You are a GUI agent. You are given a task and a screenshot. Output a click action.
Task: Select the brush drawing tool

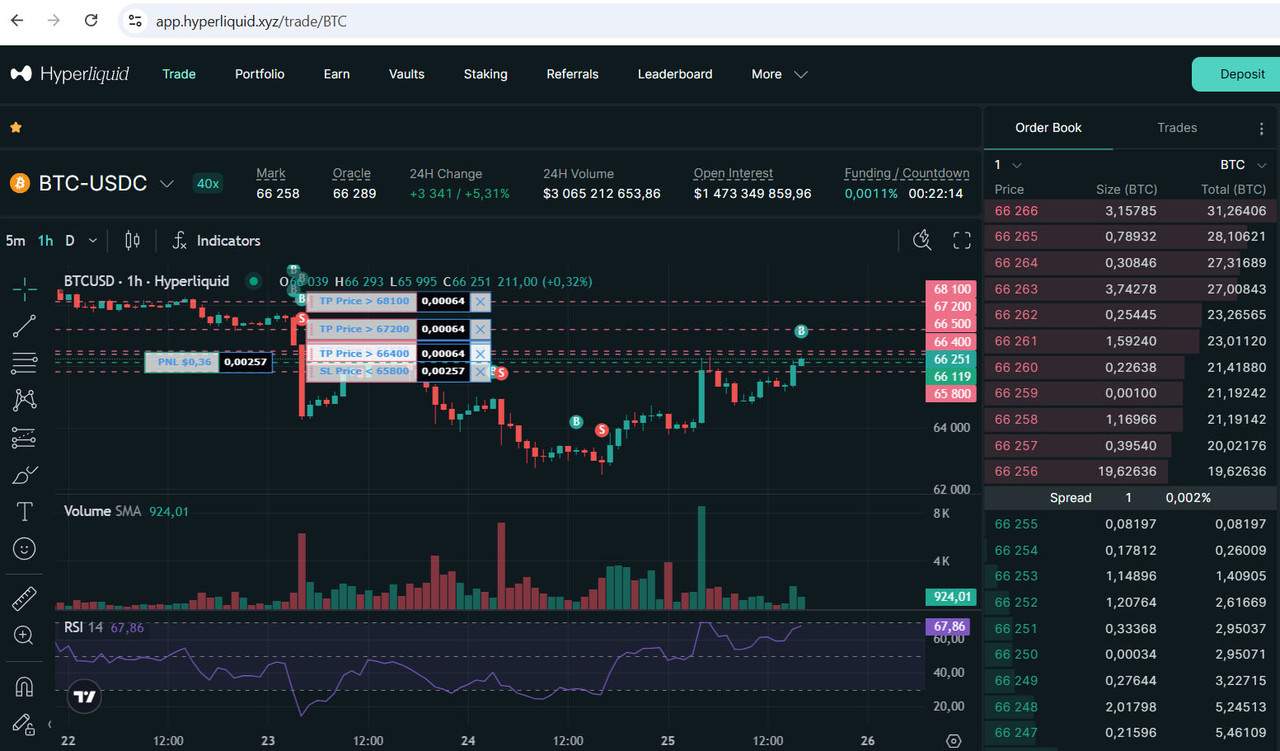[25, 474]
